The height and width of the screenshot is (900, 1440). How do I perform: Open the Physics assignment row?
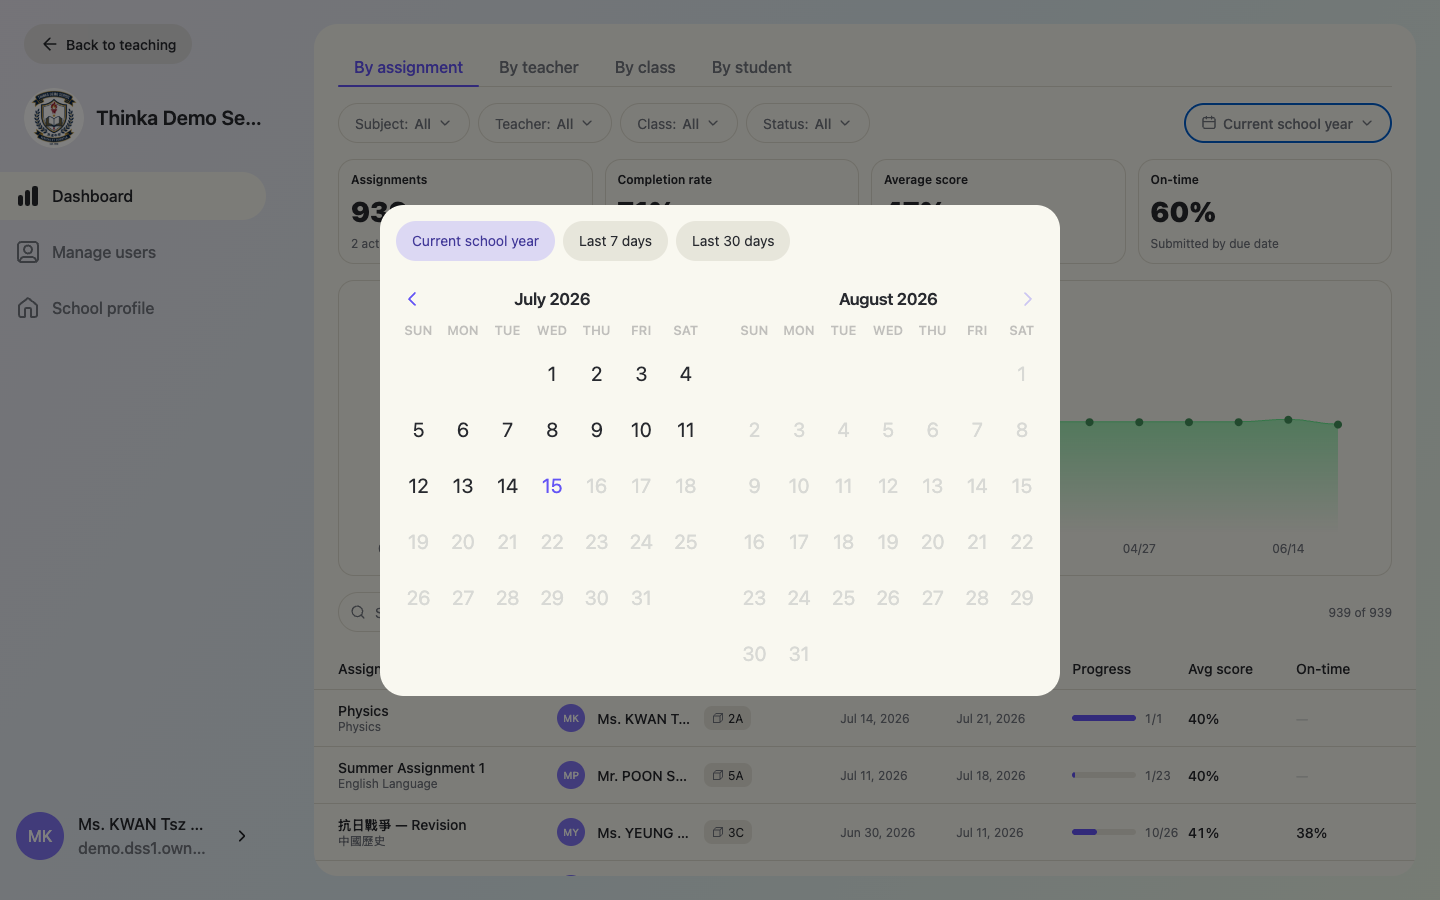tap(865, 718)
